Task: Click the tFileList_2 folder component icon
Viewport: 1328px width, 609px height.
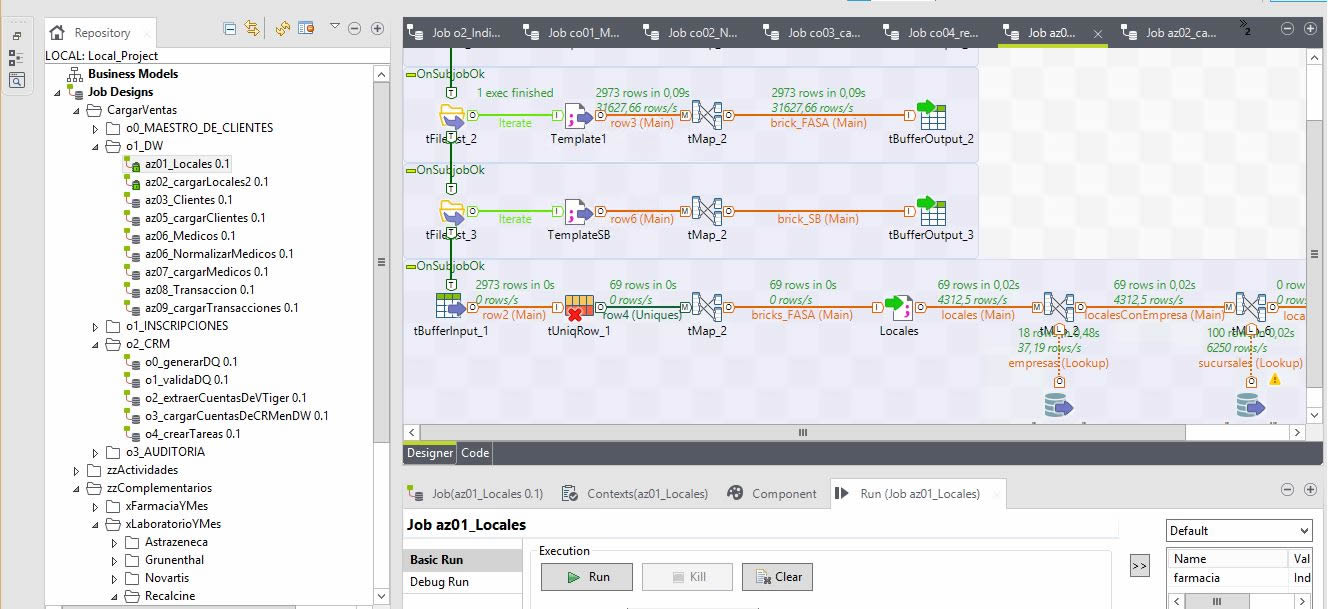Action: 452,117
